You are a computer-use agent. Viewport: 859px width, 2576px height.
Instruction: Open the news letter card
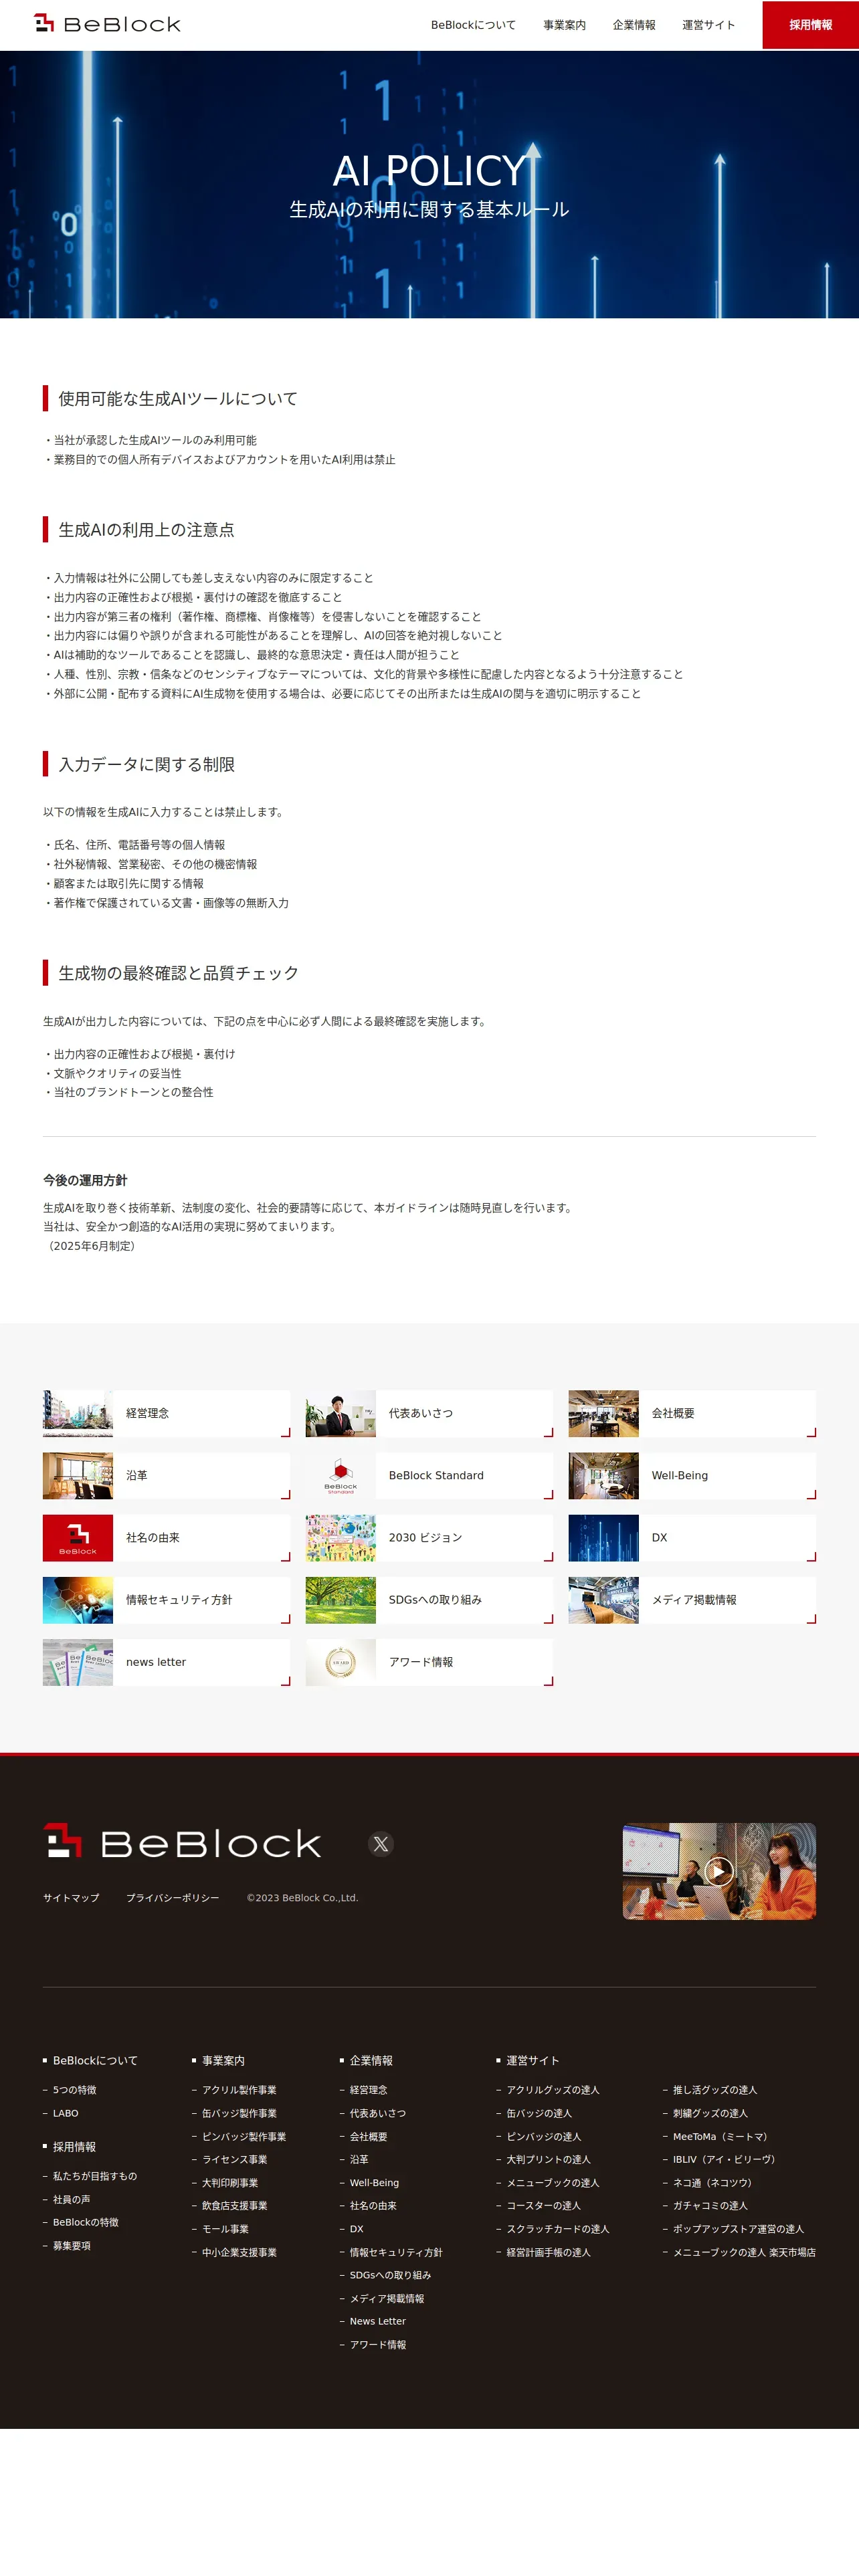click(166, 1662)
